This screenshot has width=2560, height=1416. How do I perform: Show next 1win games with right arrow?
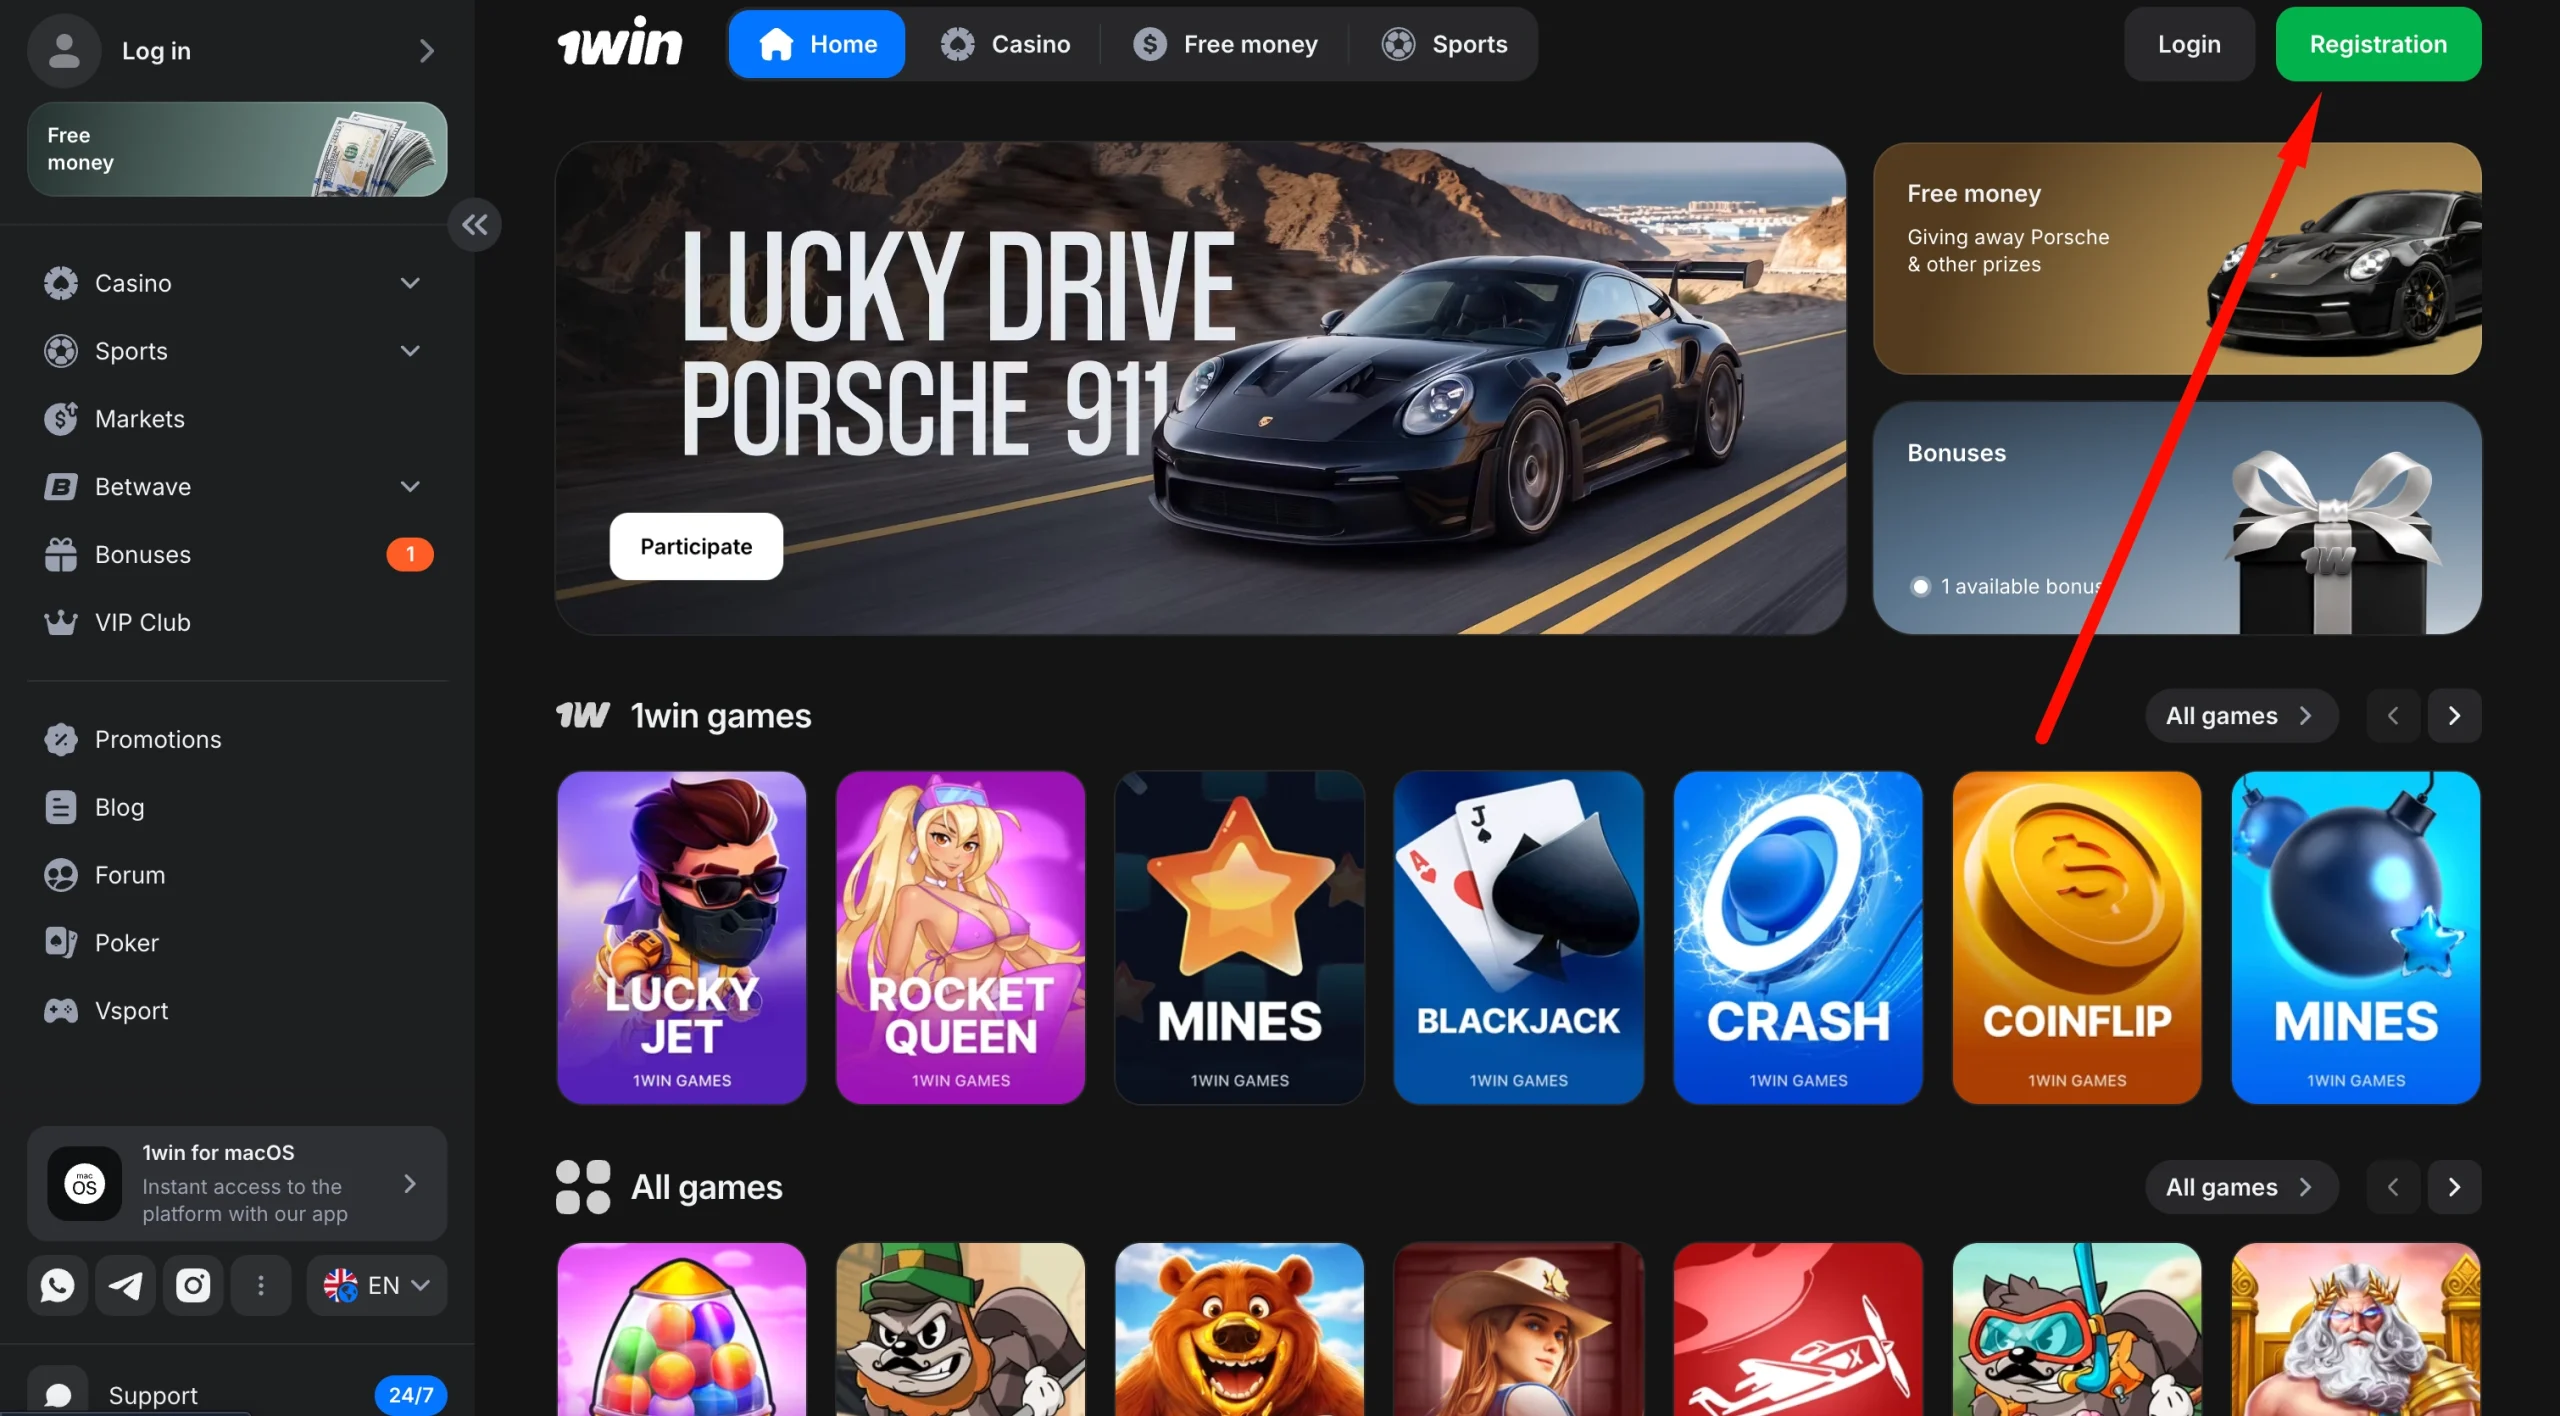[x=2454, y=716]
